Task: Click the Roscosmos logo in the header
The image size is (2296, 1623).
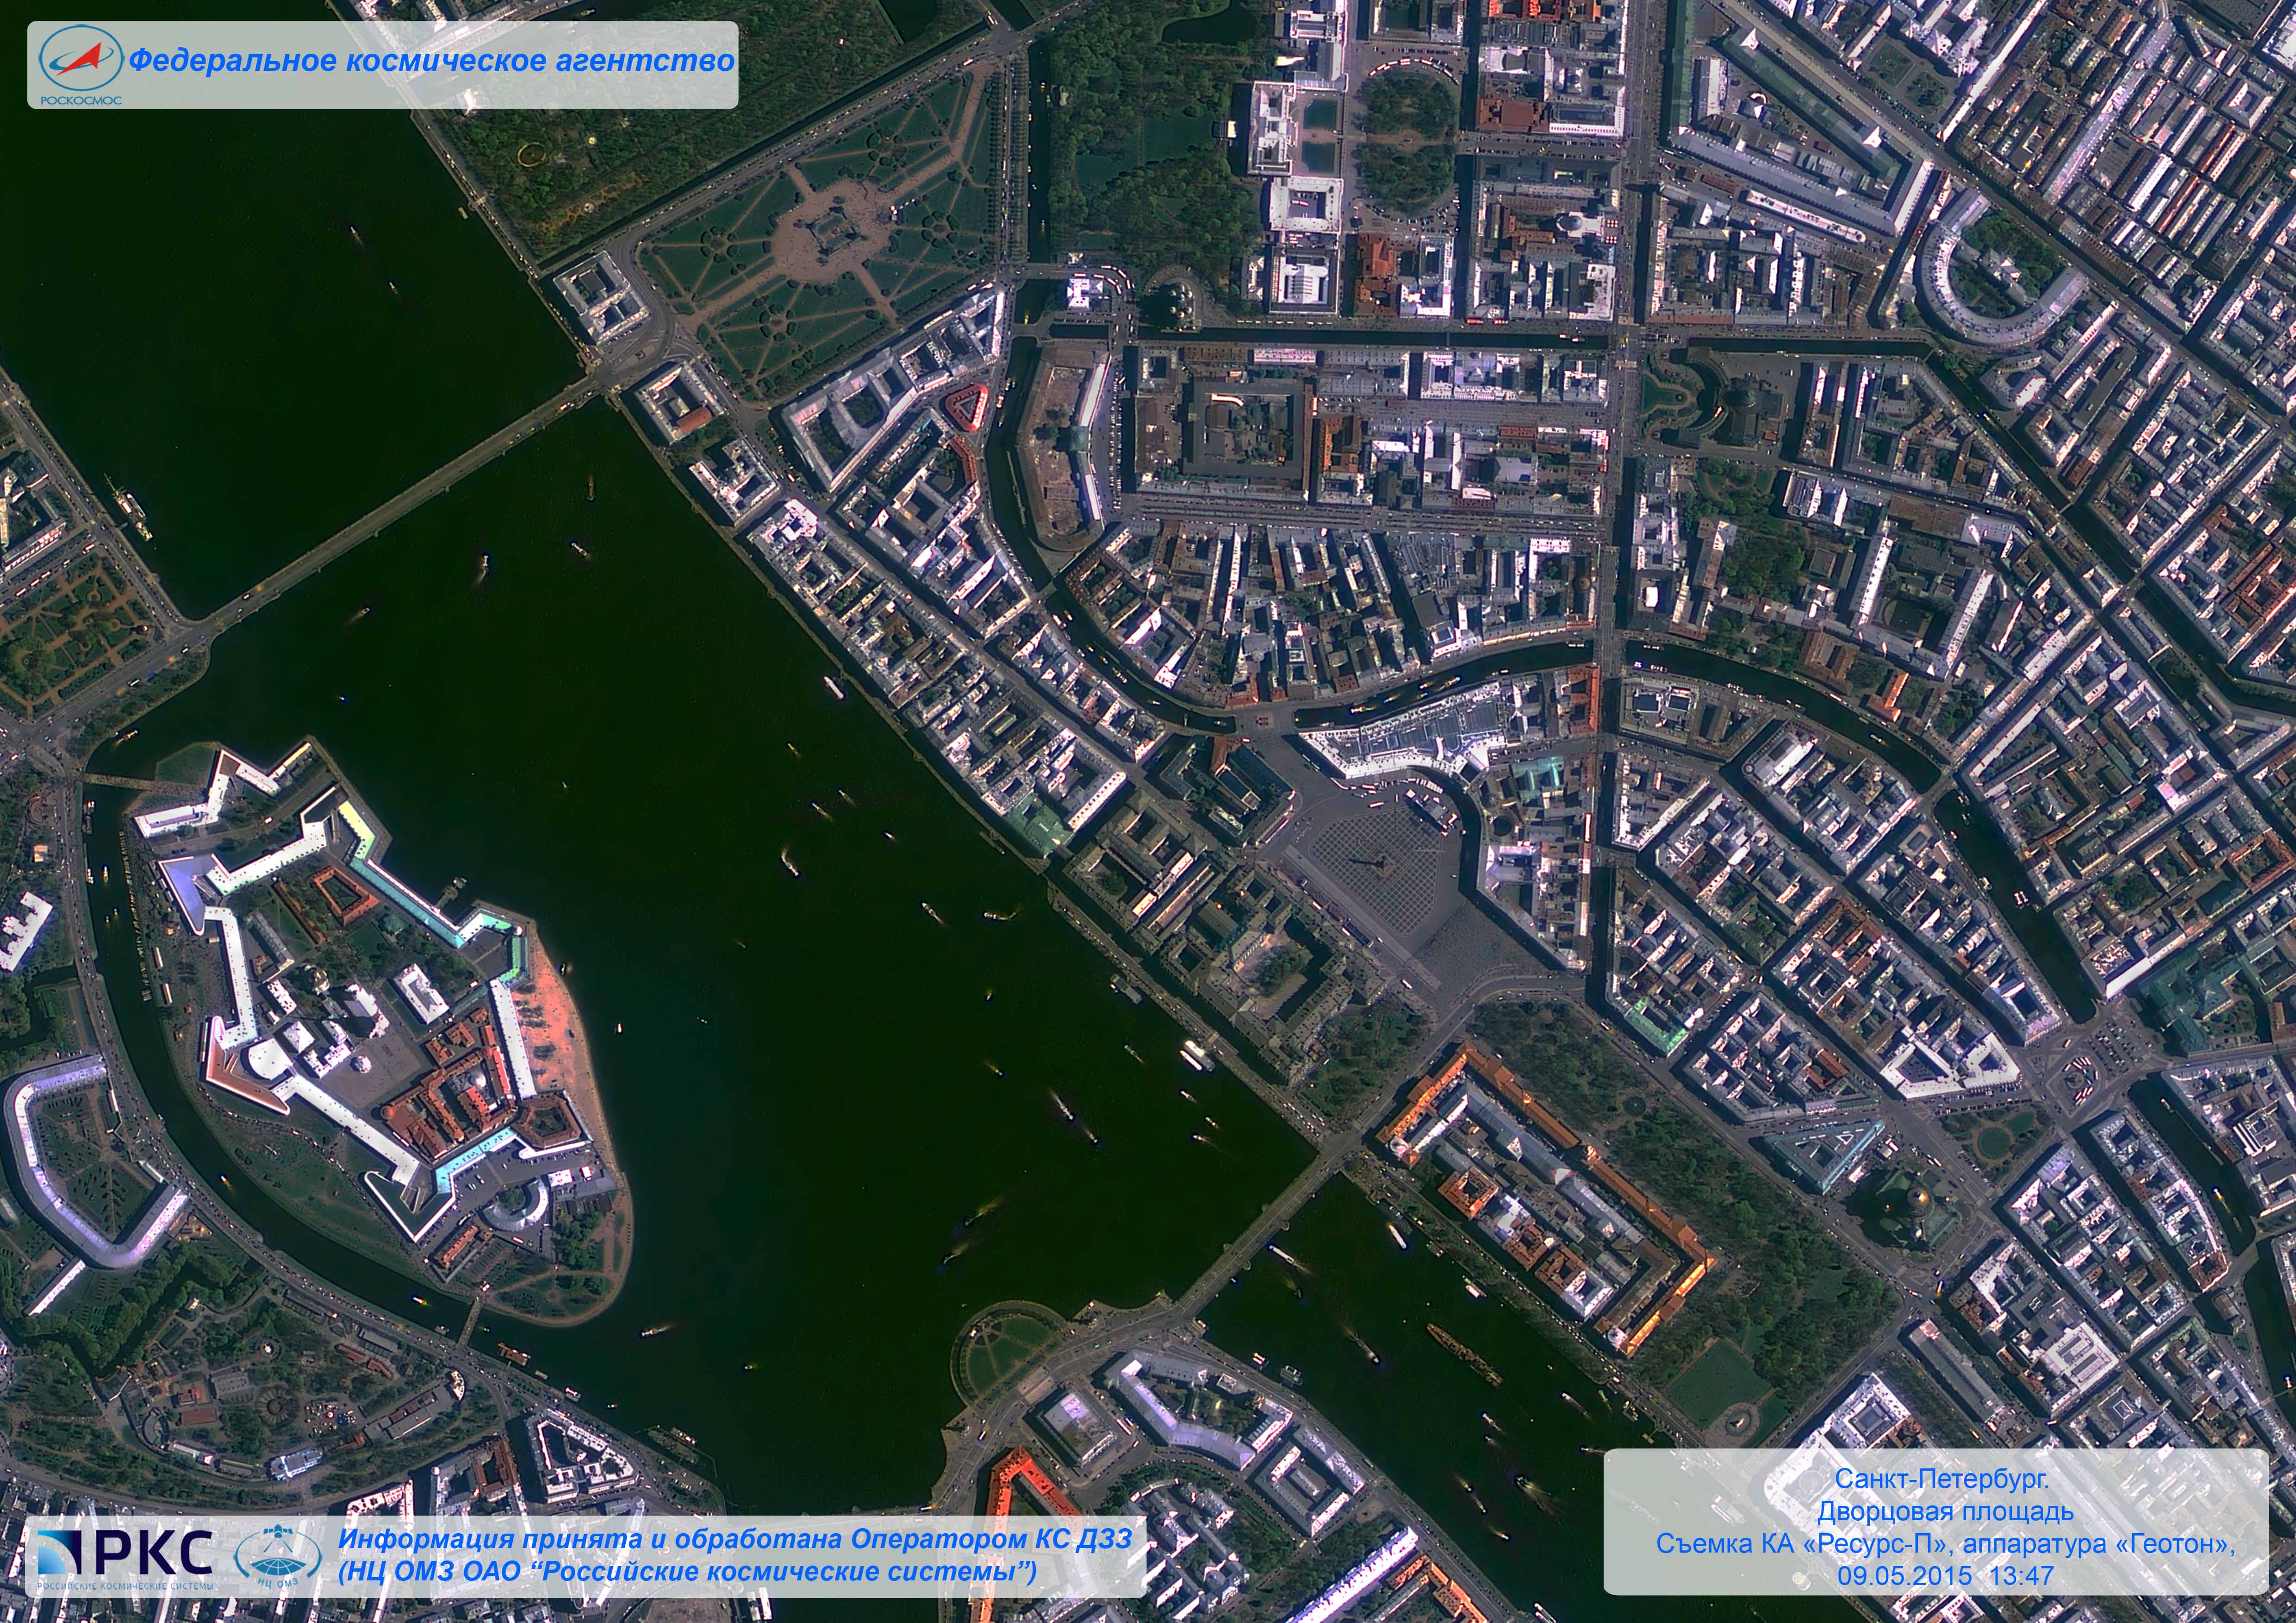Action: tap(79, 64)
